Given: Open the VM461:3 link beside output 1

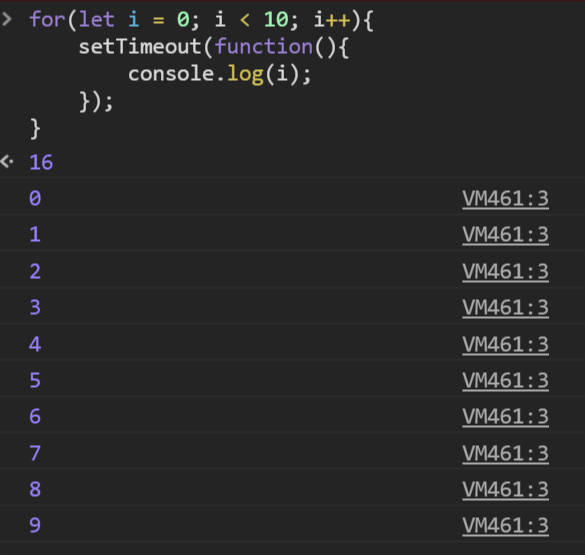Looking at the screenshot, I should (x=505, y=235).
